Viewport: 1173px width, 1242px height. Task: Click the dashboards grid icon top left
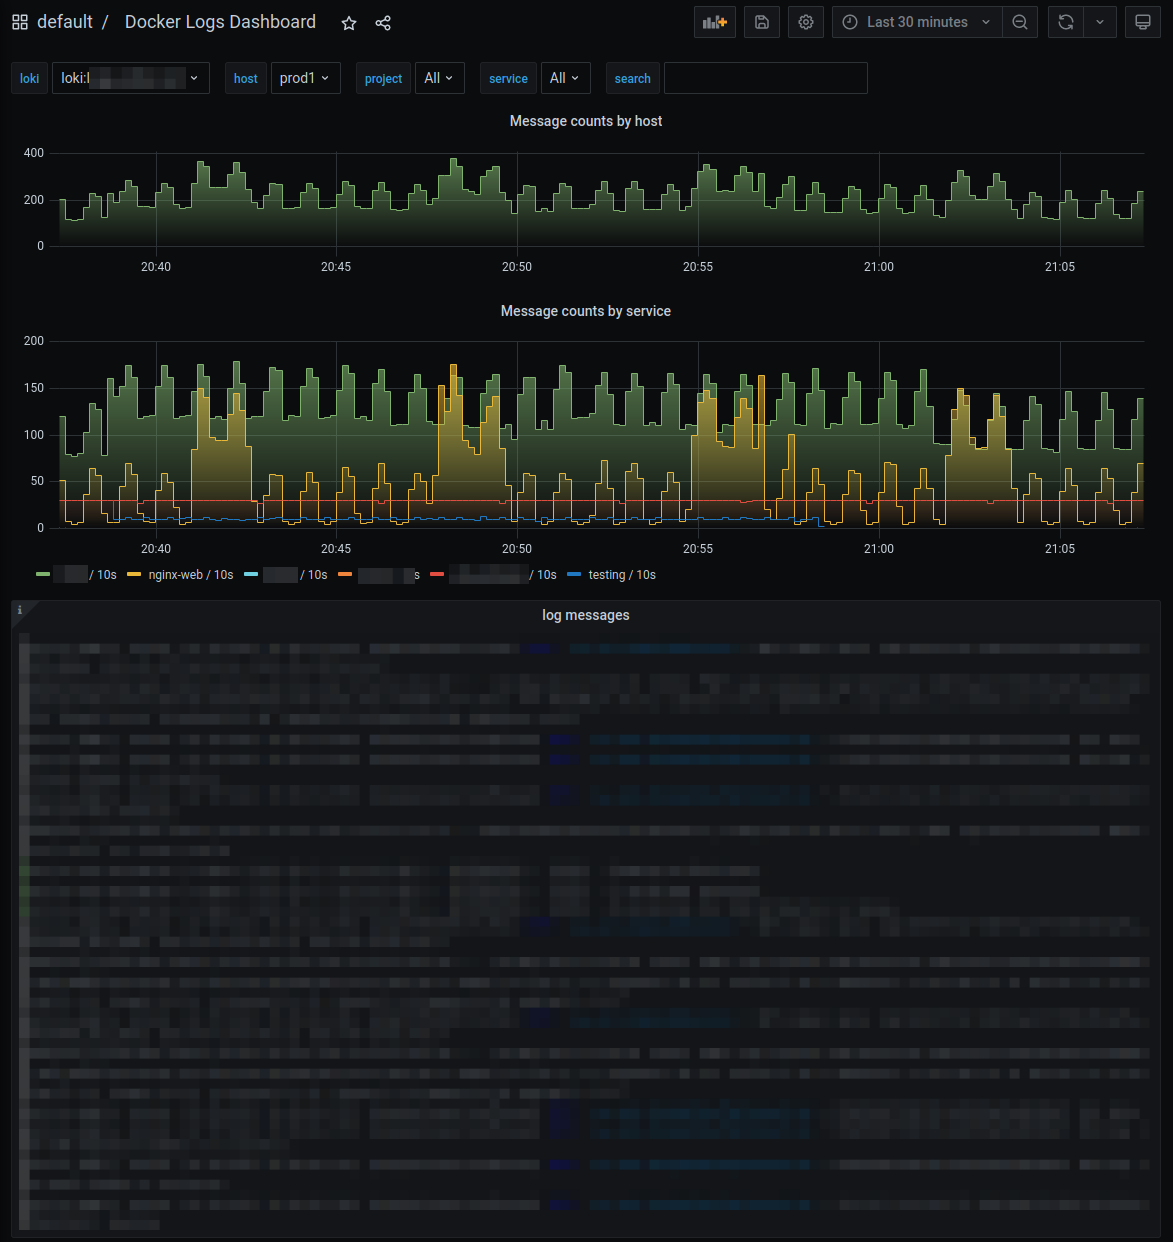[x=19, y=21]
